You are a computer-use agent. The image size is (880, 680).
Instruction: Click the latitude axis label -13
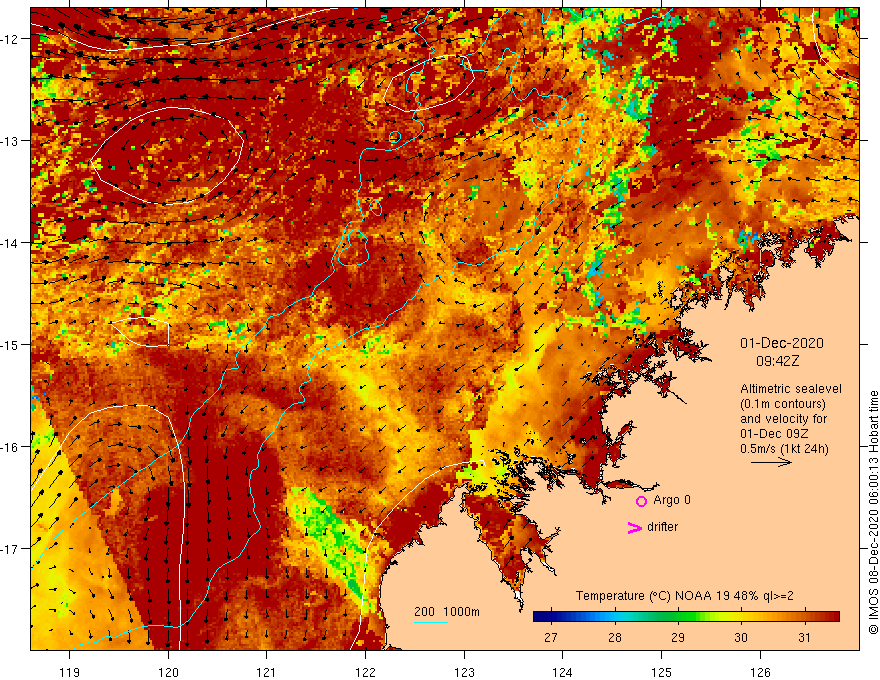(x=10, y=141)
